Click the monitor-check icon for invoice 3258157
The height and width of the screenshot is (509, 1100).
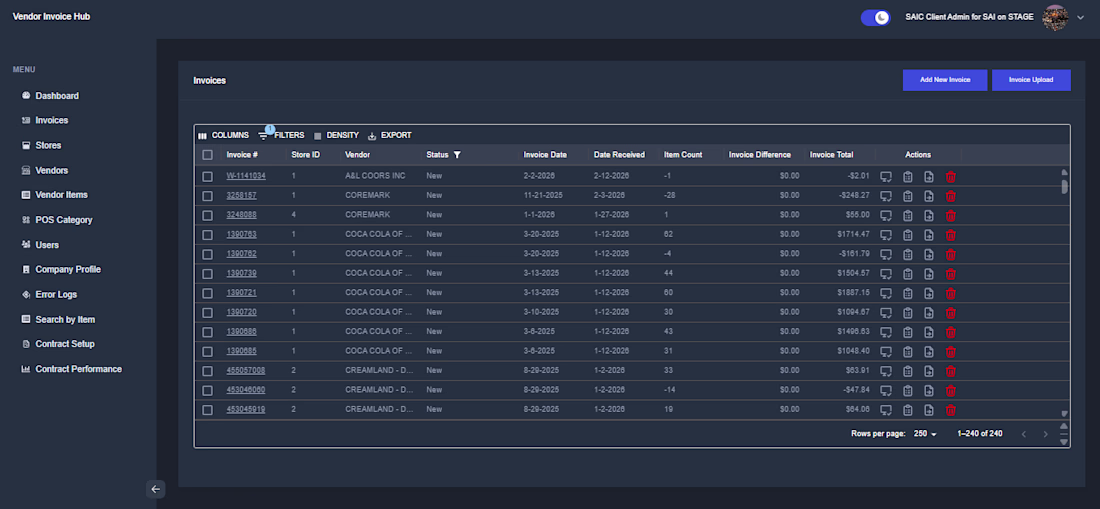click(x=886, y=196)
